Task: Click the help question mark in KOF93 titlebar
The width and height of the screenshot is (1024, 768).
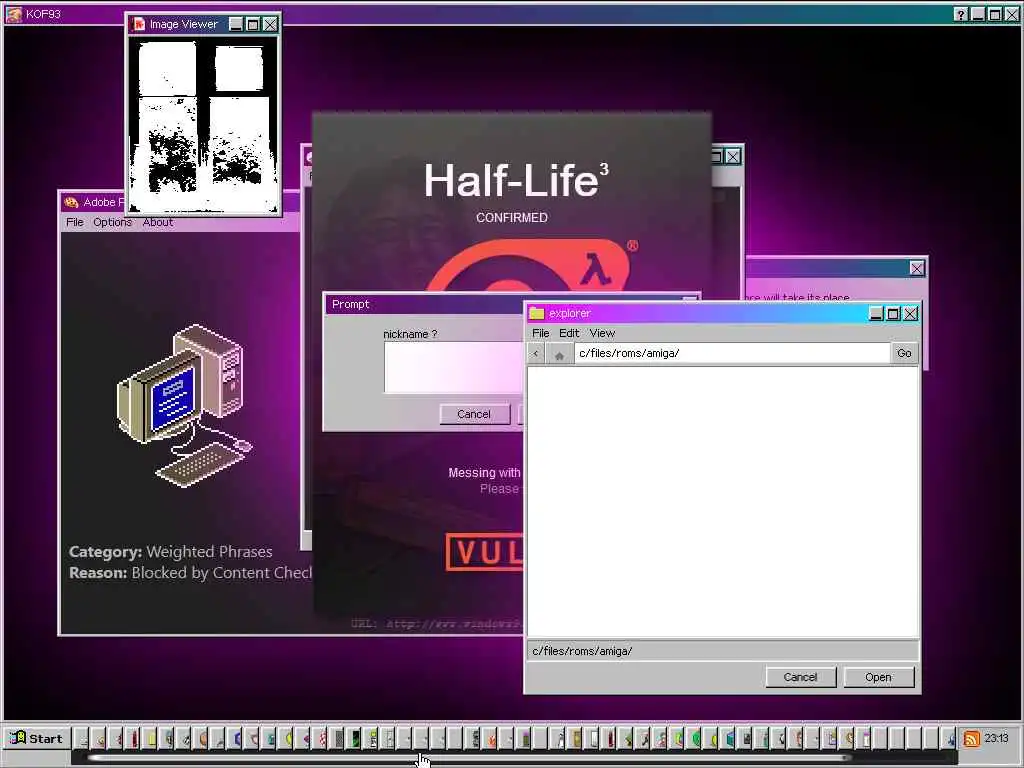Action: [960, 14]
